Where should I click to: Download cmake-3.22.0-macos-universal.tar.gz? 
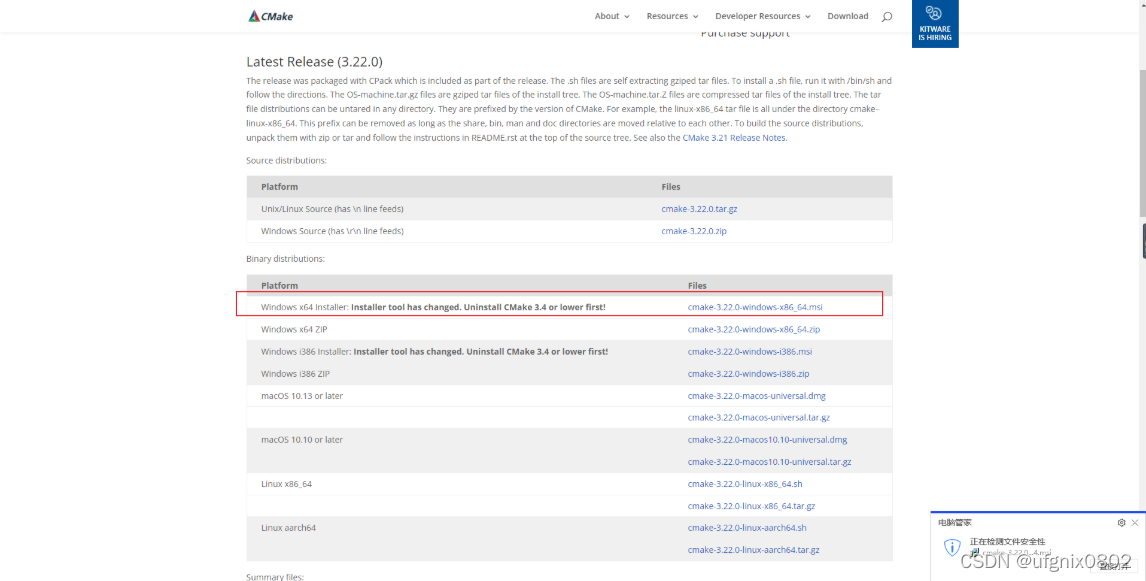(759, 418)
